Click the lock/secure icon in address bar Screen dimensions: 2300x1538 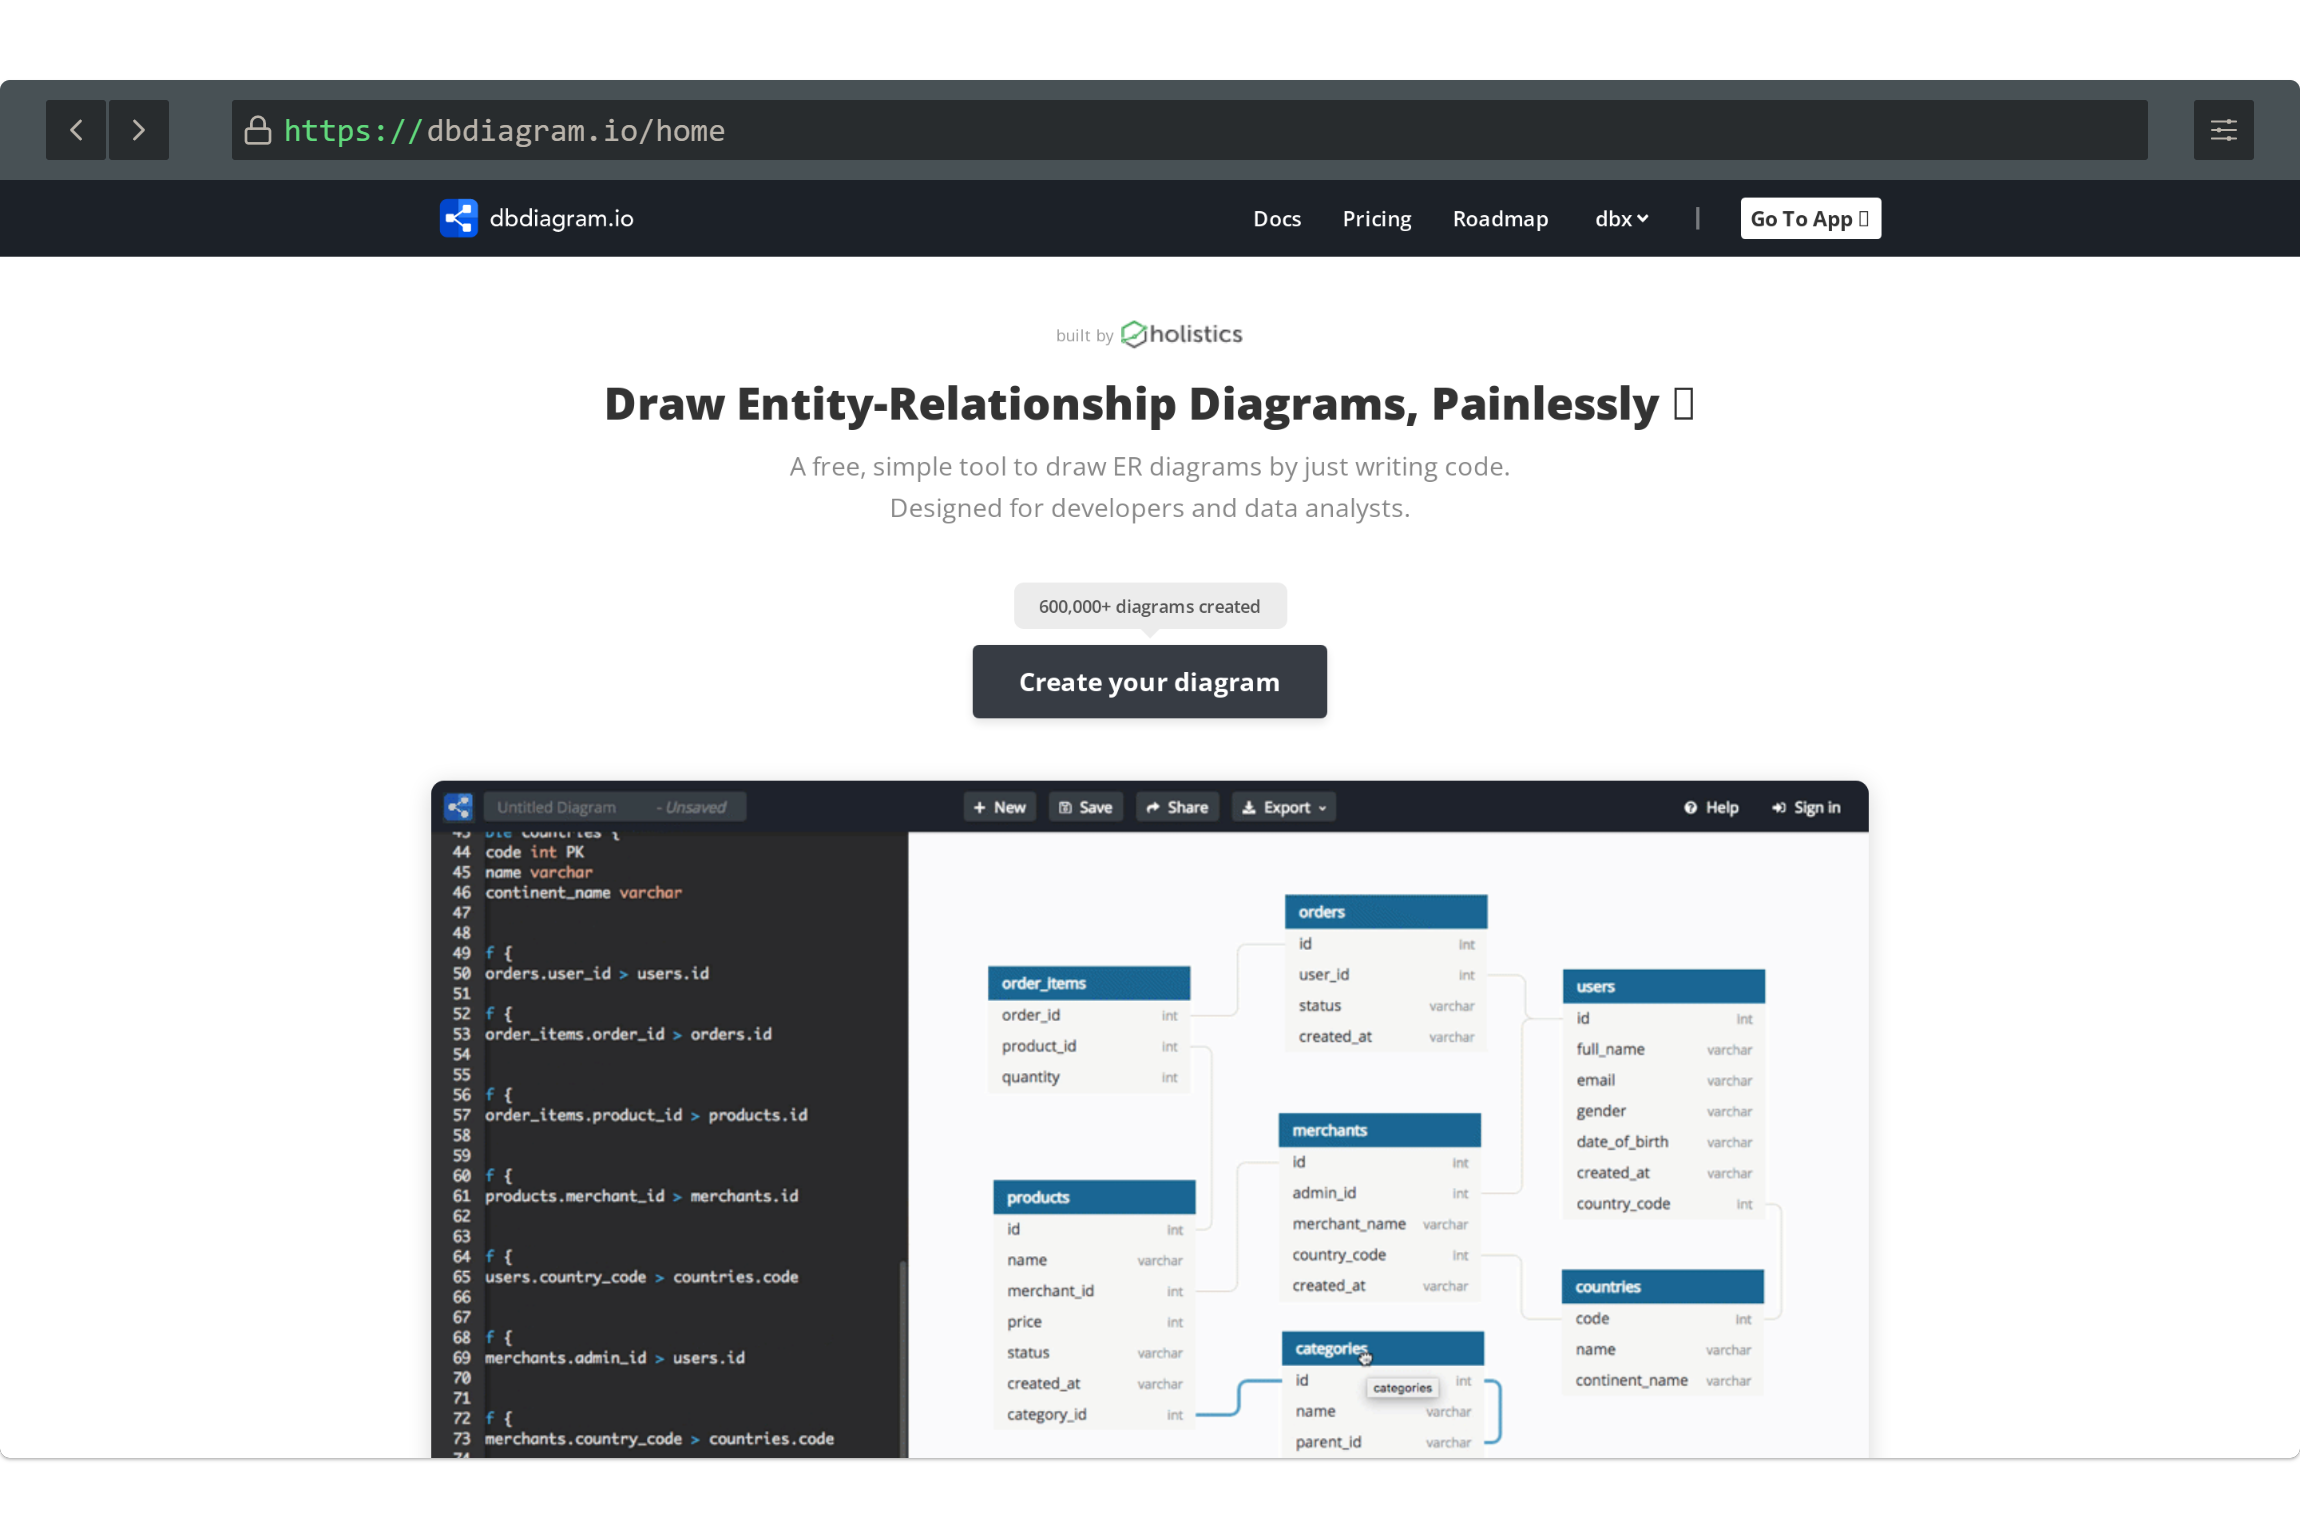point(259,130)
